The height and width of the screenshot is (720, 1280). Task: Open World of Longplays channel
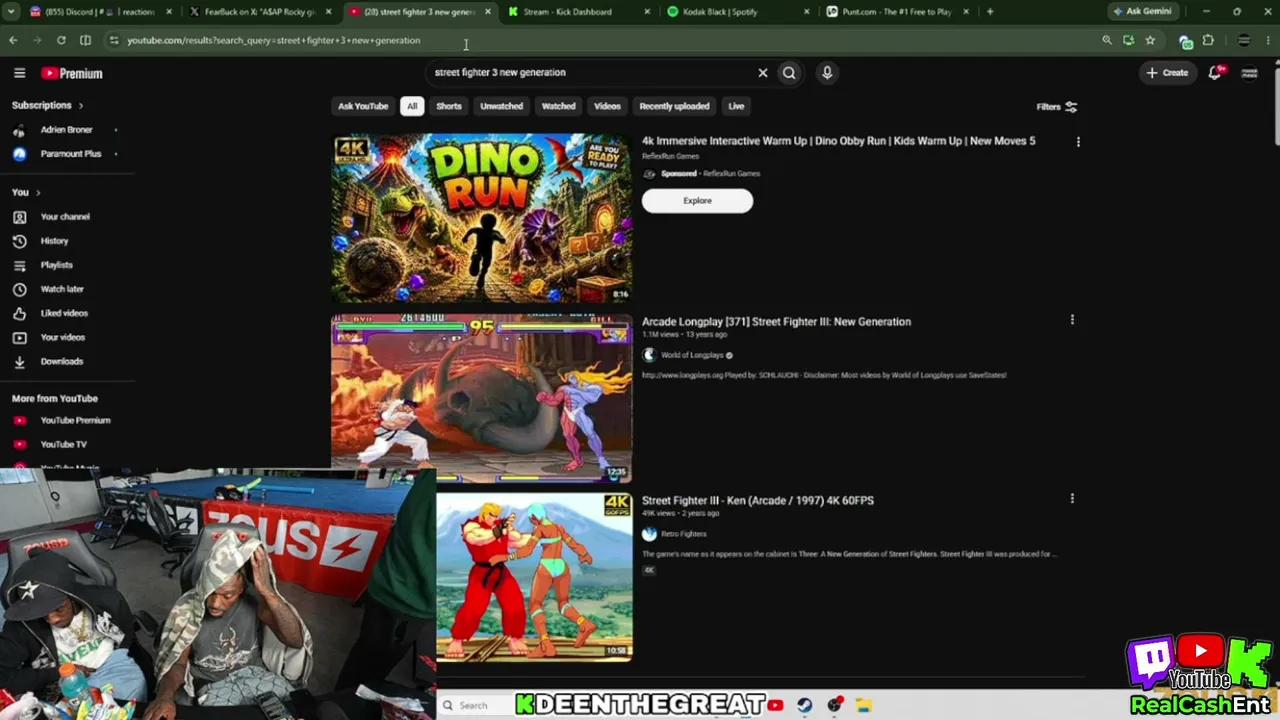point(691,355)
